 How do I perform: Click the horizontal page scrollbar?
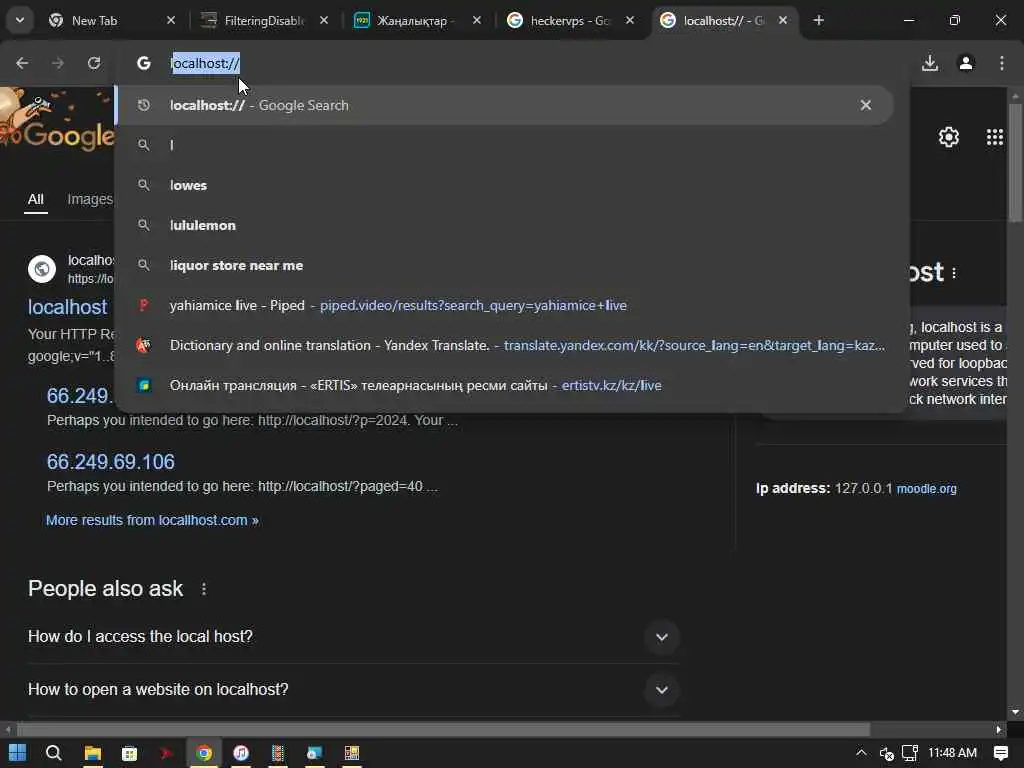coord(443,729)
